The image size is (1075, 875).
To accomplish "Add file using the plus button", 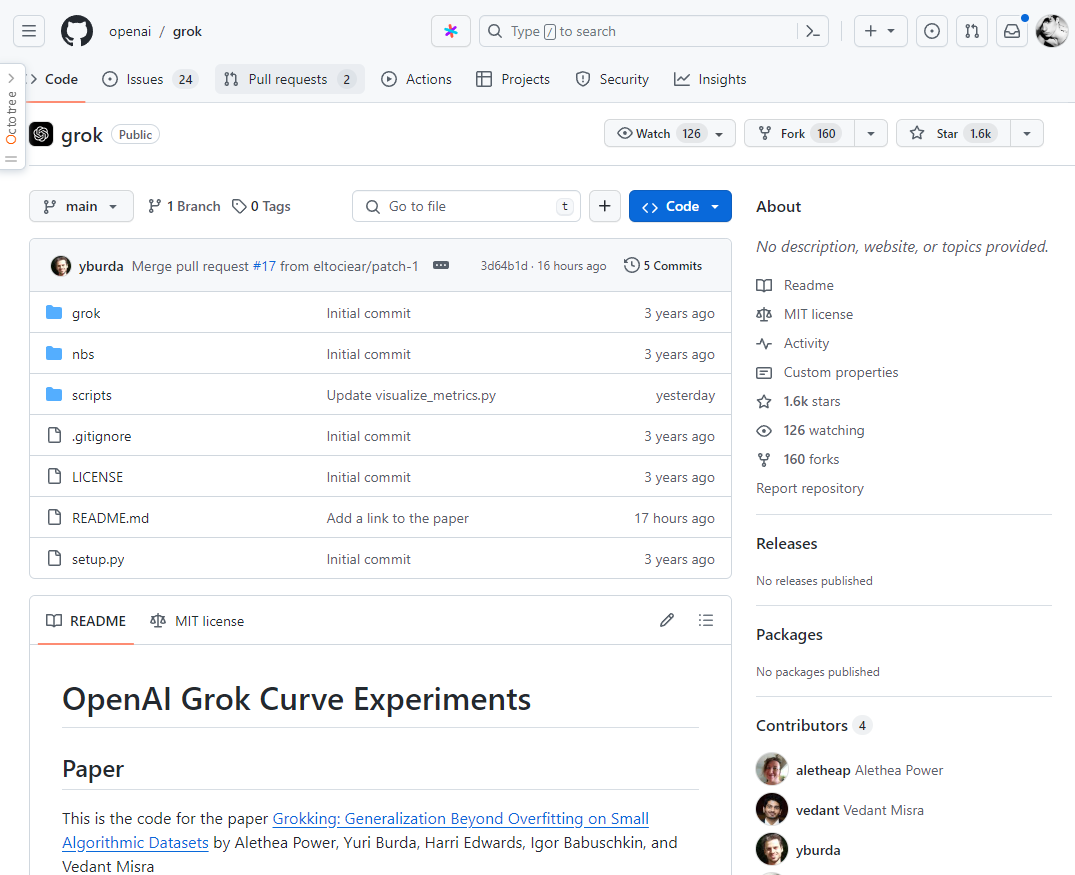I will point(605,206).
